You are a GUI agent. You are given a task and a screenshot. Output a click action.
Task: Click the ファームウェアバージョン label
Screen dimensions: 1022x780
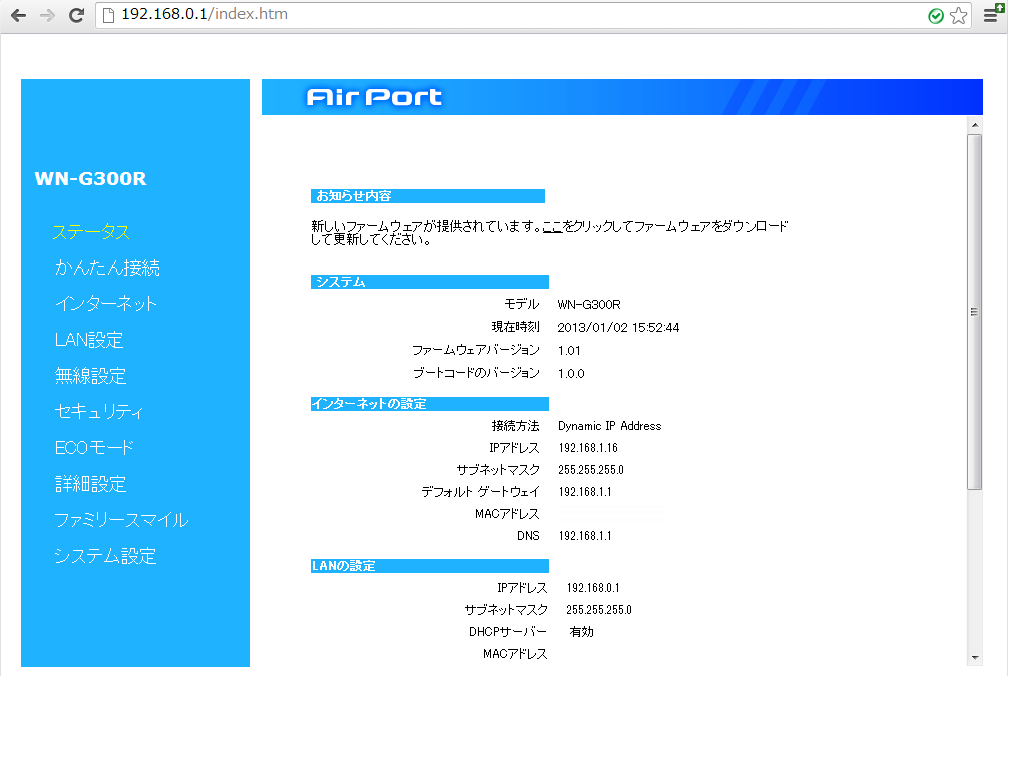pyautogui.click(x=476, y=351)
